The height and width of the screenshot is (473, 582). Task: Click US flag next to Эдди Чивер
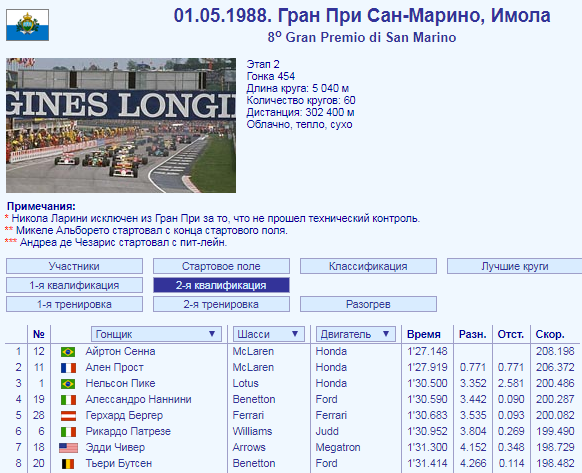coord(68,447)
